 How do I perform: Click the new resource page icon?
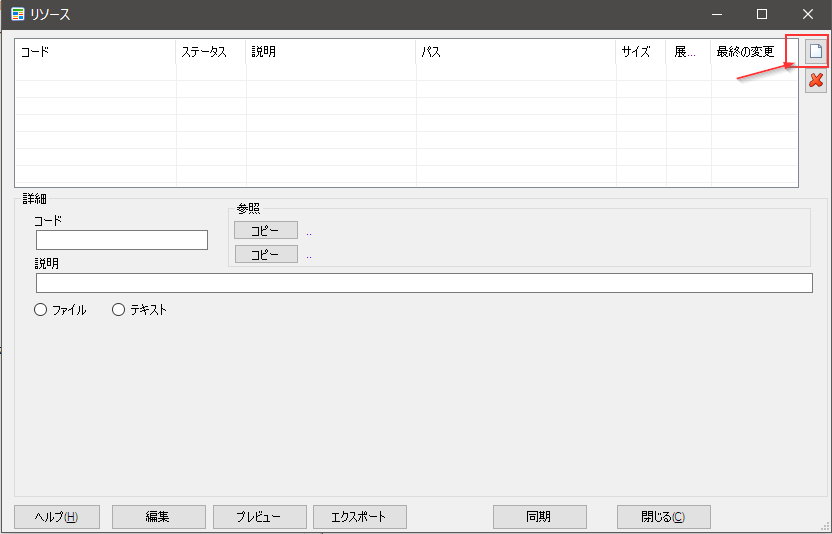(x=816, y=51)
